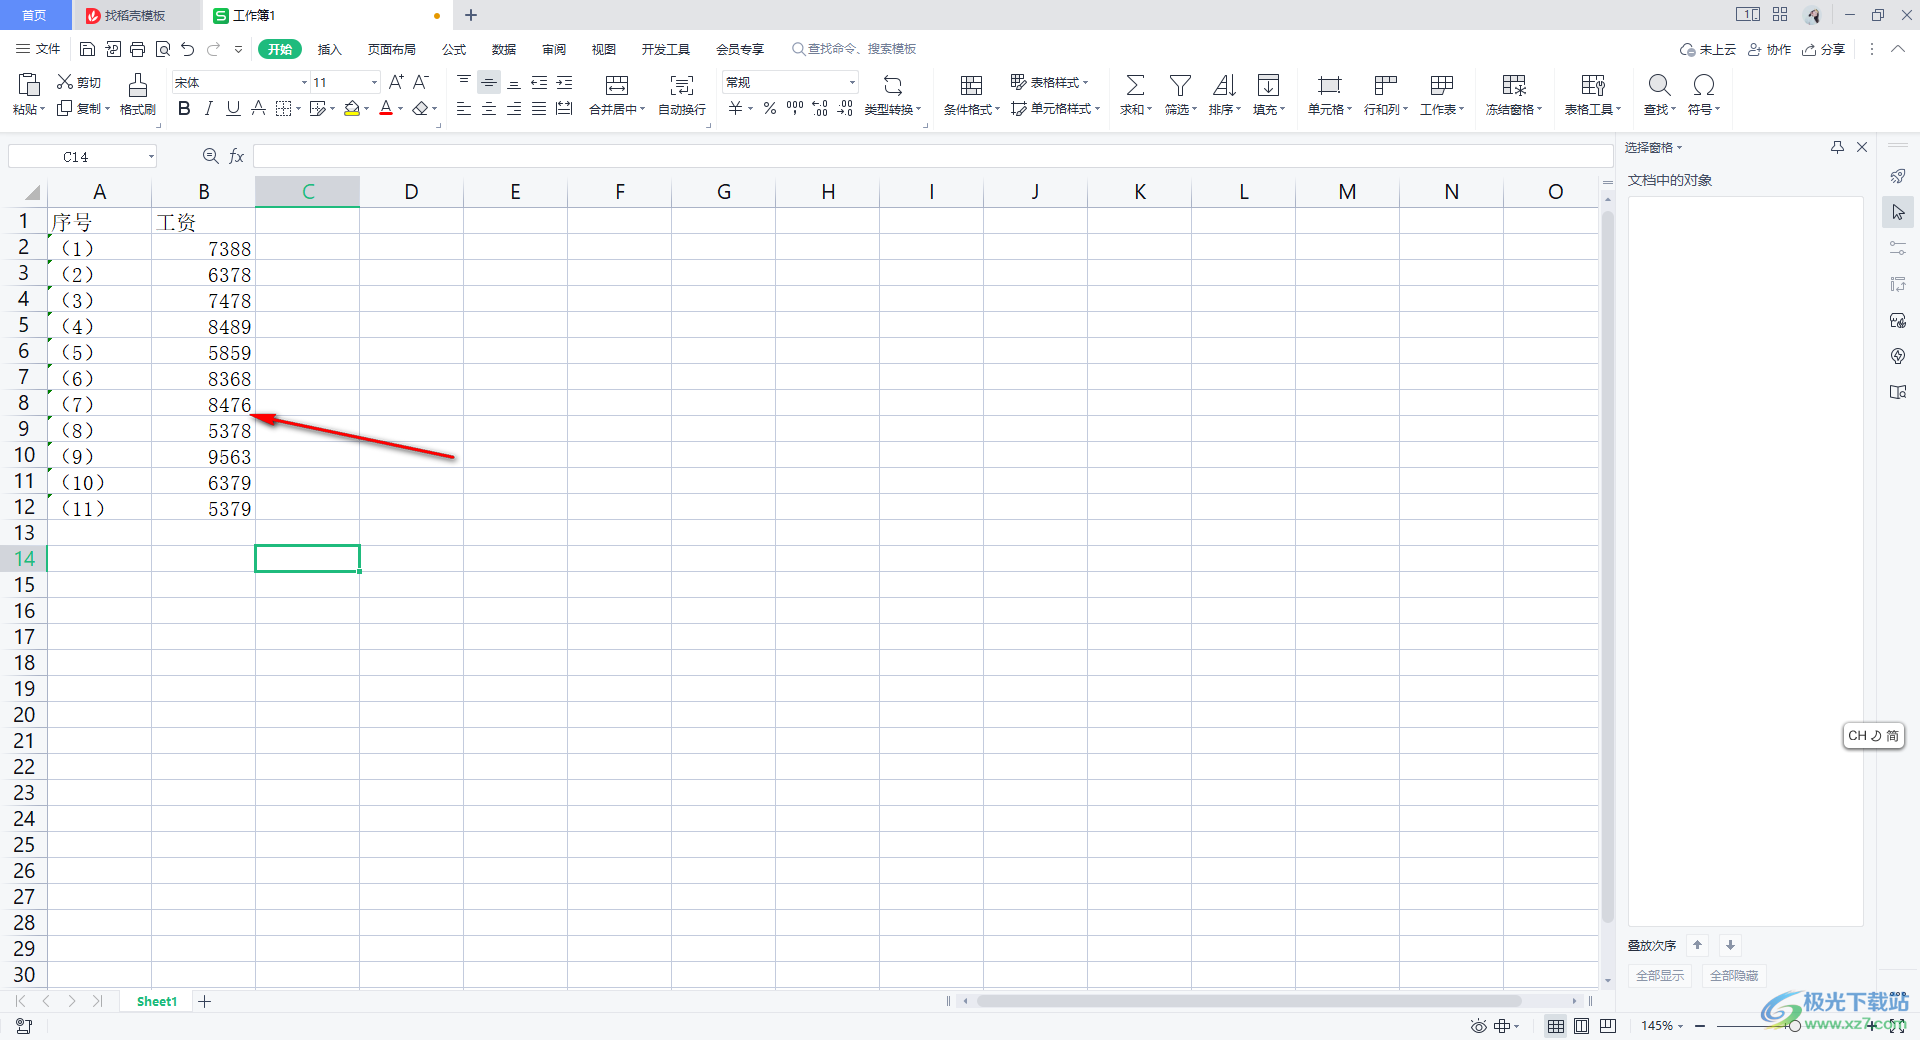Redo the last undone action
This screenshot has height=1040, width=1920.
[x=213, y=49]
